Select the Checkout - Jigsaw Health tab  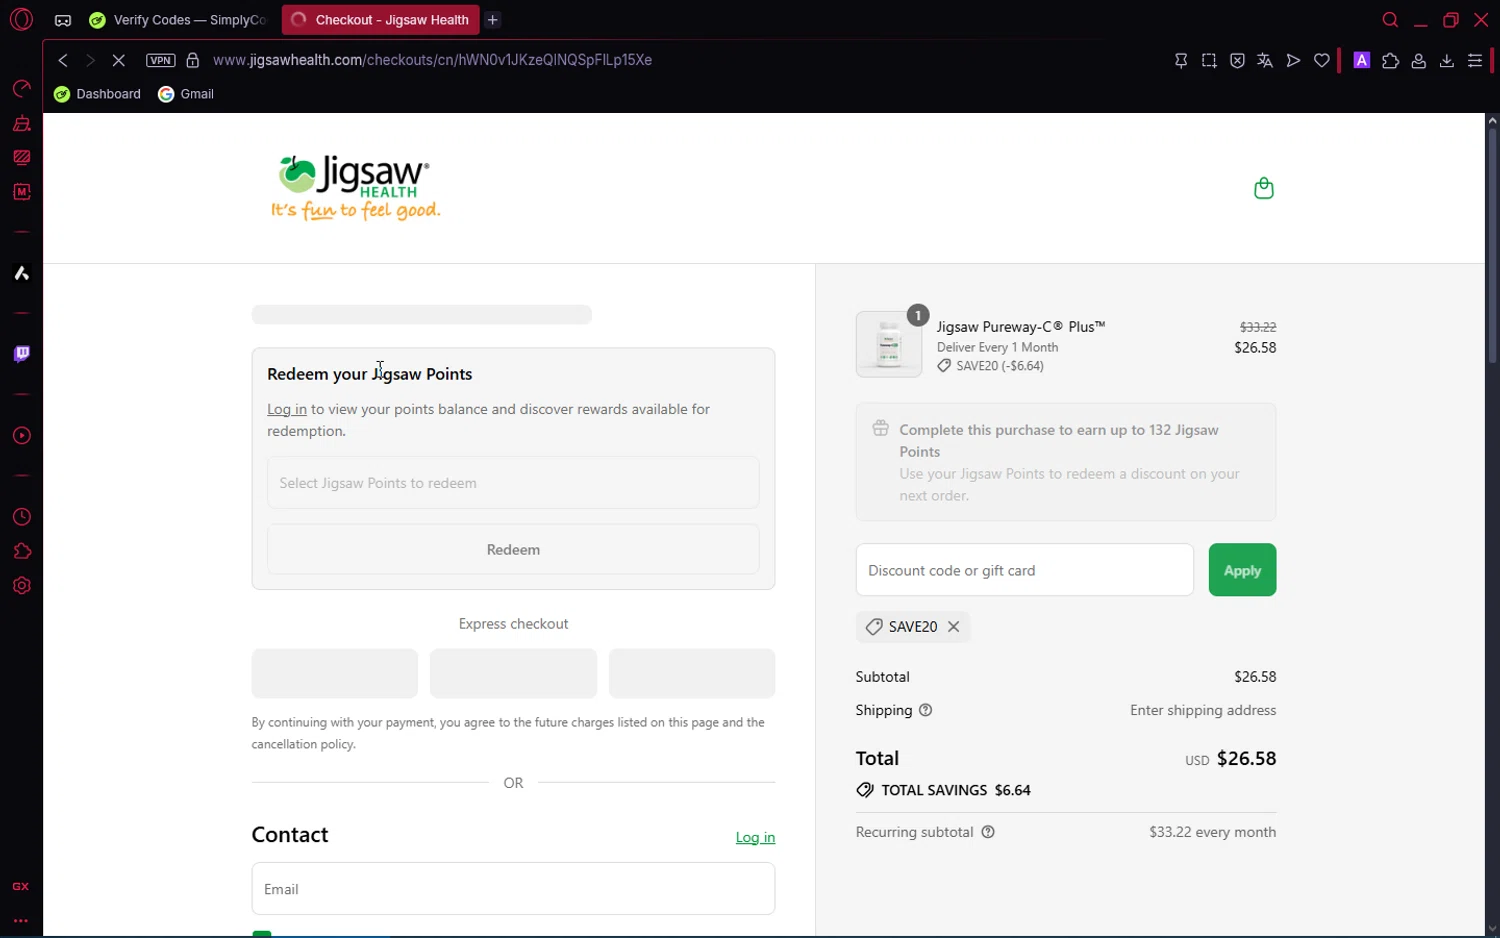tap(380, 20)
